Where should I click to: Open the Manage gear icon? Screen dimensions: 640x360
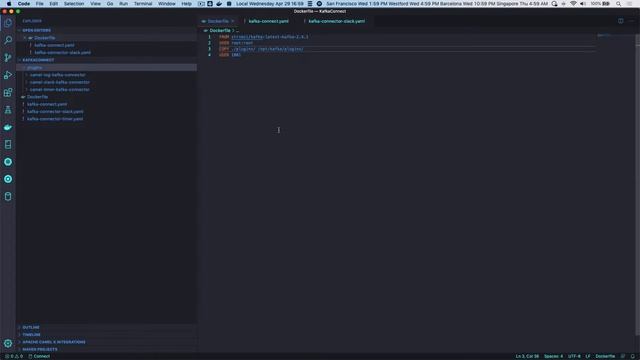[x=8, y=344]
